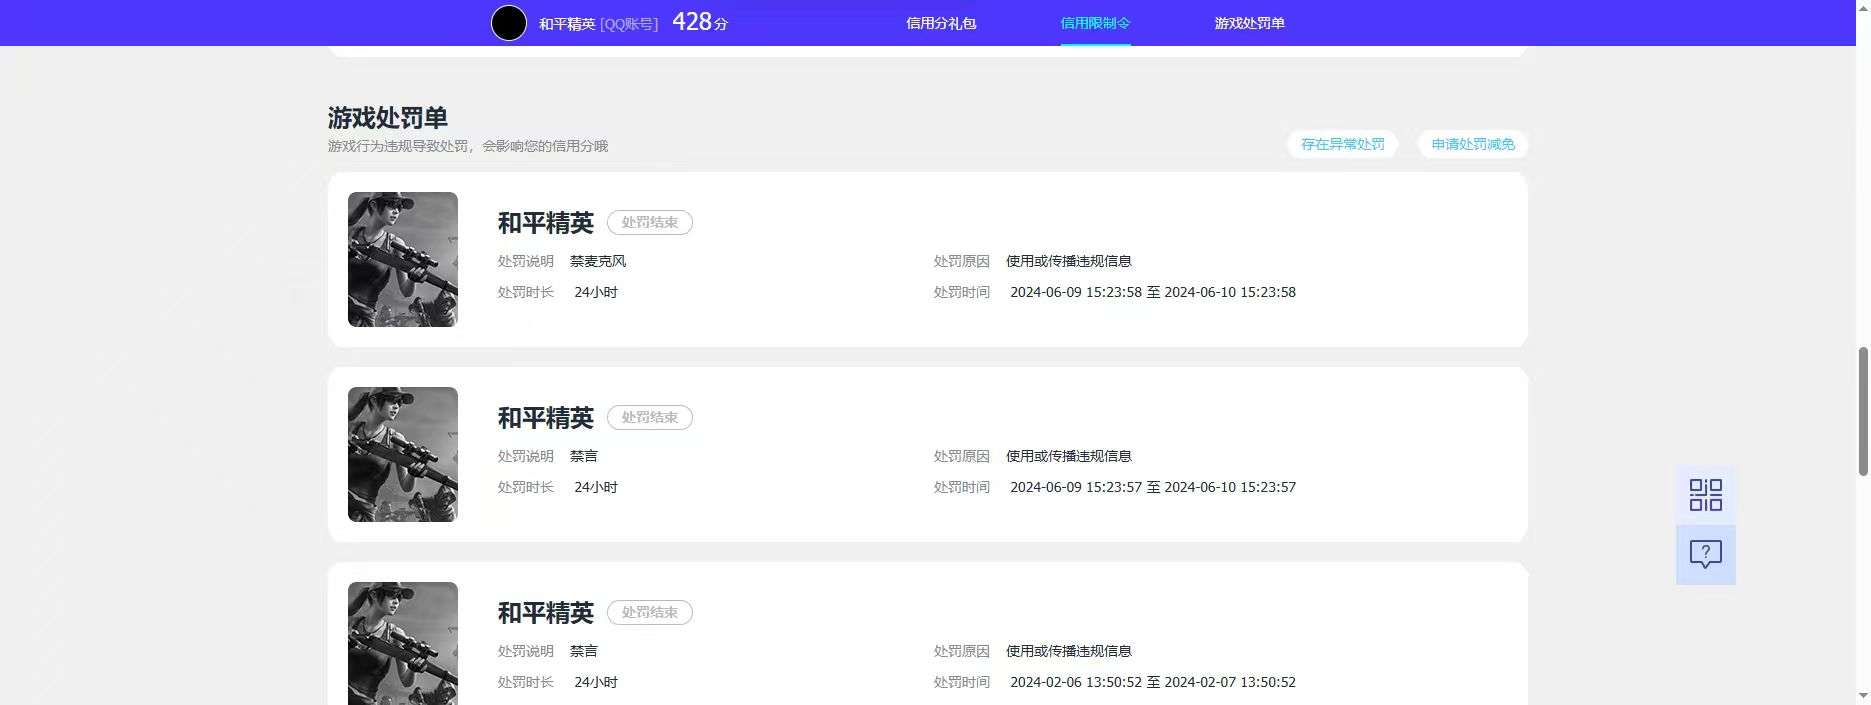The height and width of the screenshot is (705, 1871).
Task: Click 和平精英 title on 禁麦克风 card
Action: (x=546, y=222)
